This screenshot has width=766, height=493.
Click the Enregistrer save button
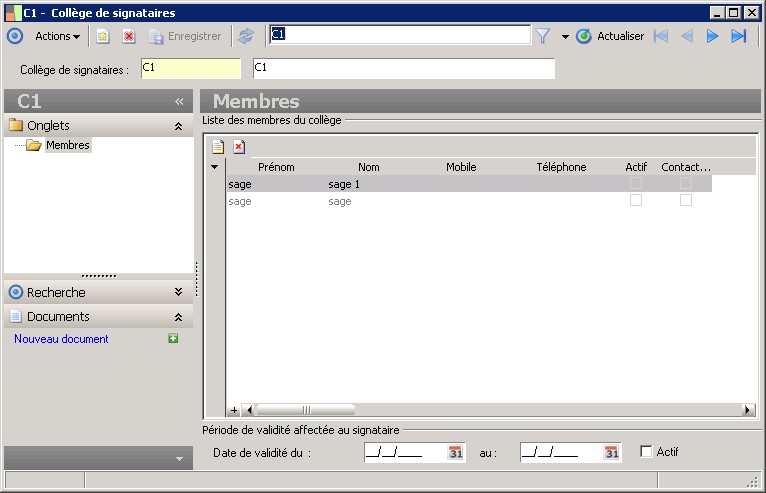point(186,36)
